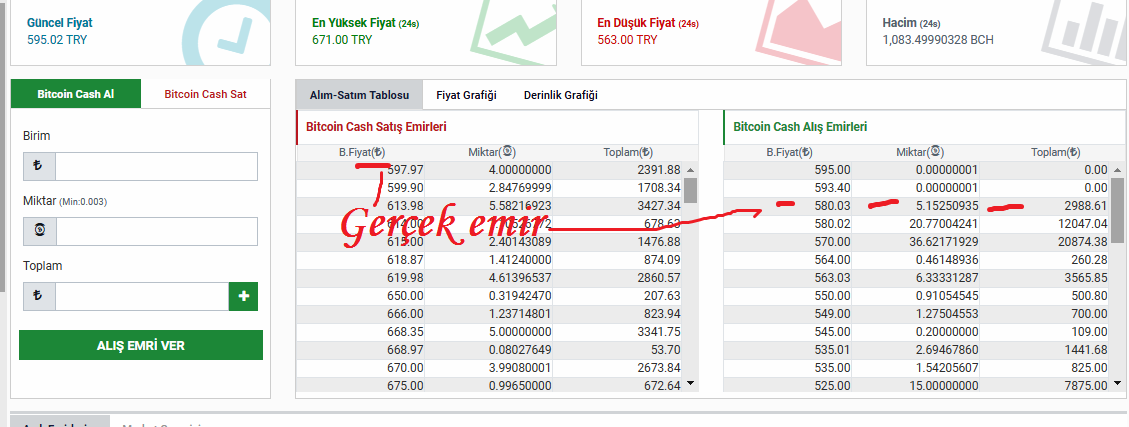Click the ALIŞ EMRİ VER button
The image size is (1129, 427).
tap(141, 345)
